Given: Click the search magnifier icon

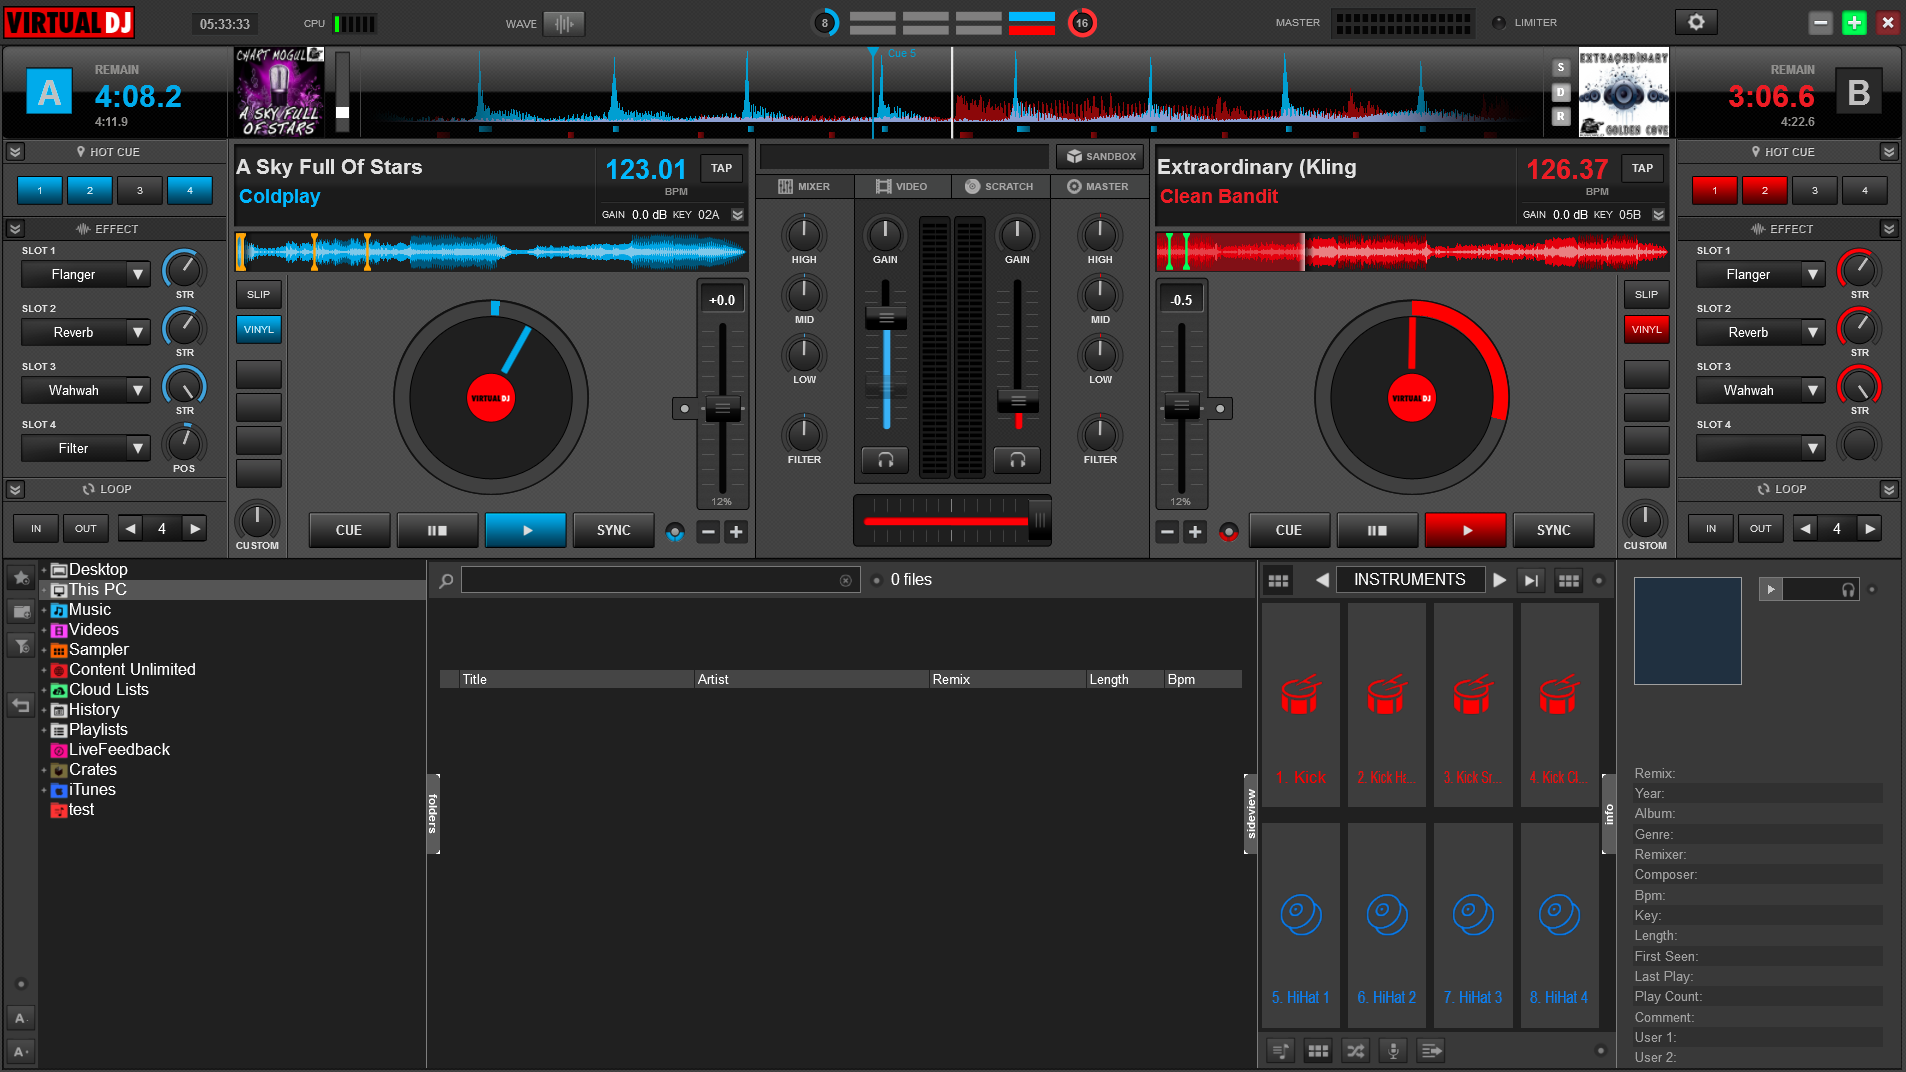Looking at the screenshot, I should 446,581.
